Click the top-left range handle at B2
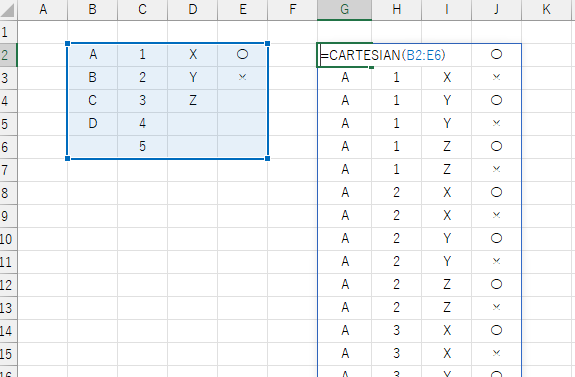 67,44
